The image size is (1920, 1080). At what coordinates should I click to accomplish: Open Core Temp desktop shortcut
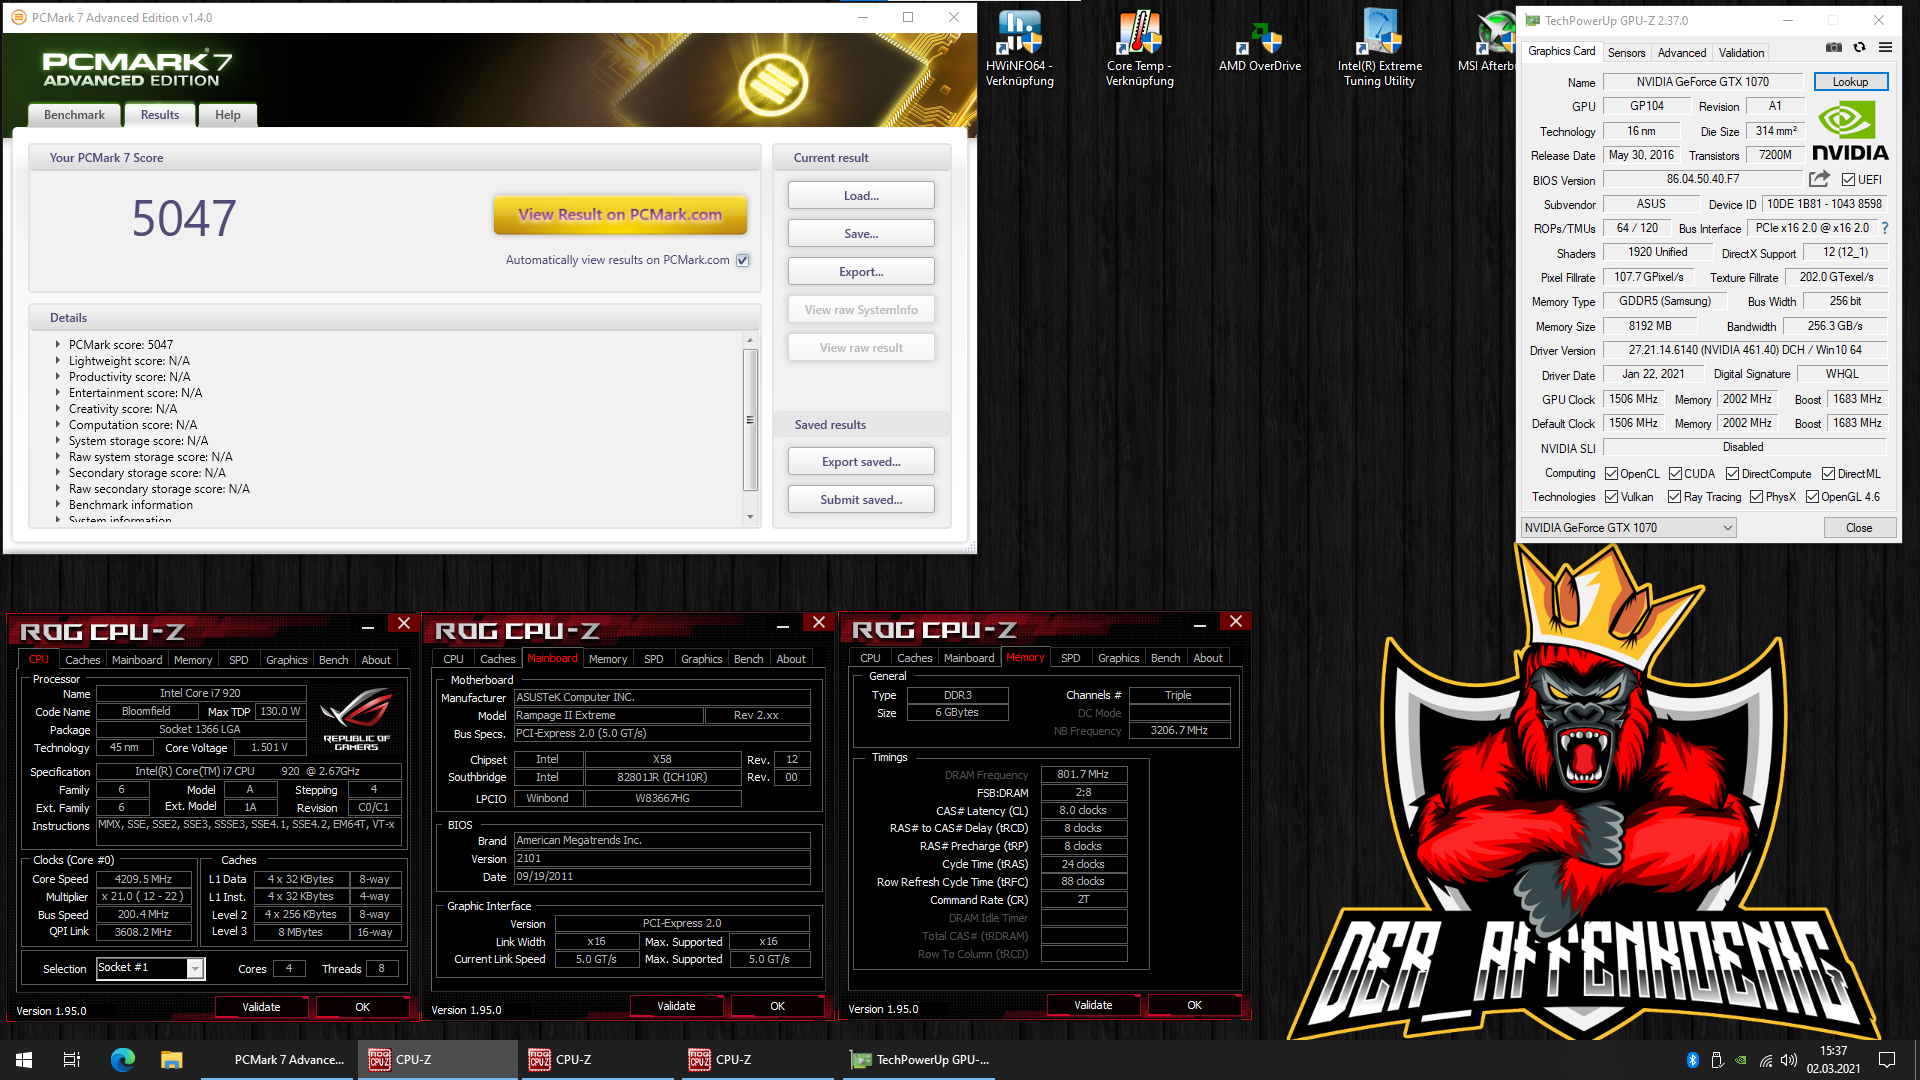[x=1139, y=48]
